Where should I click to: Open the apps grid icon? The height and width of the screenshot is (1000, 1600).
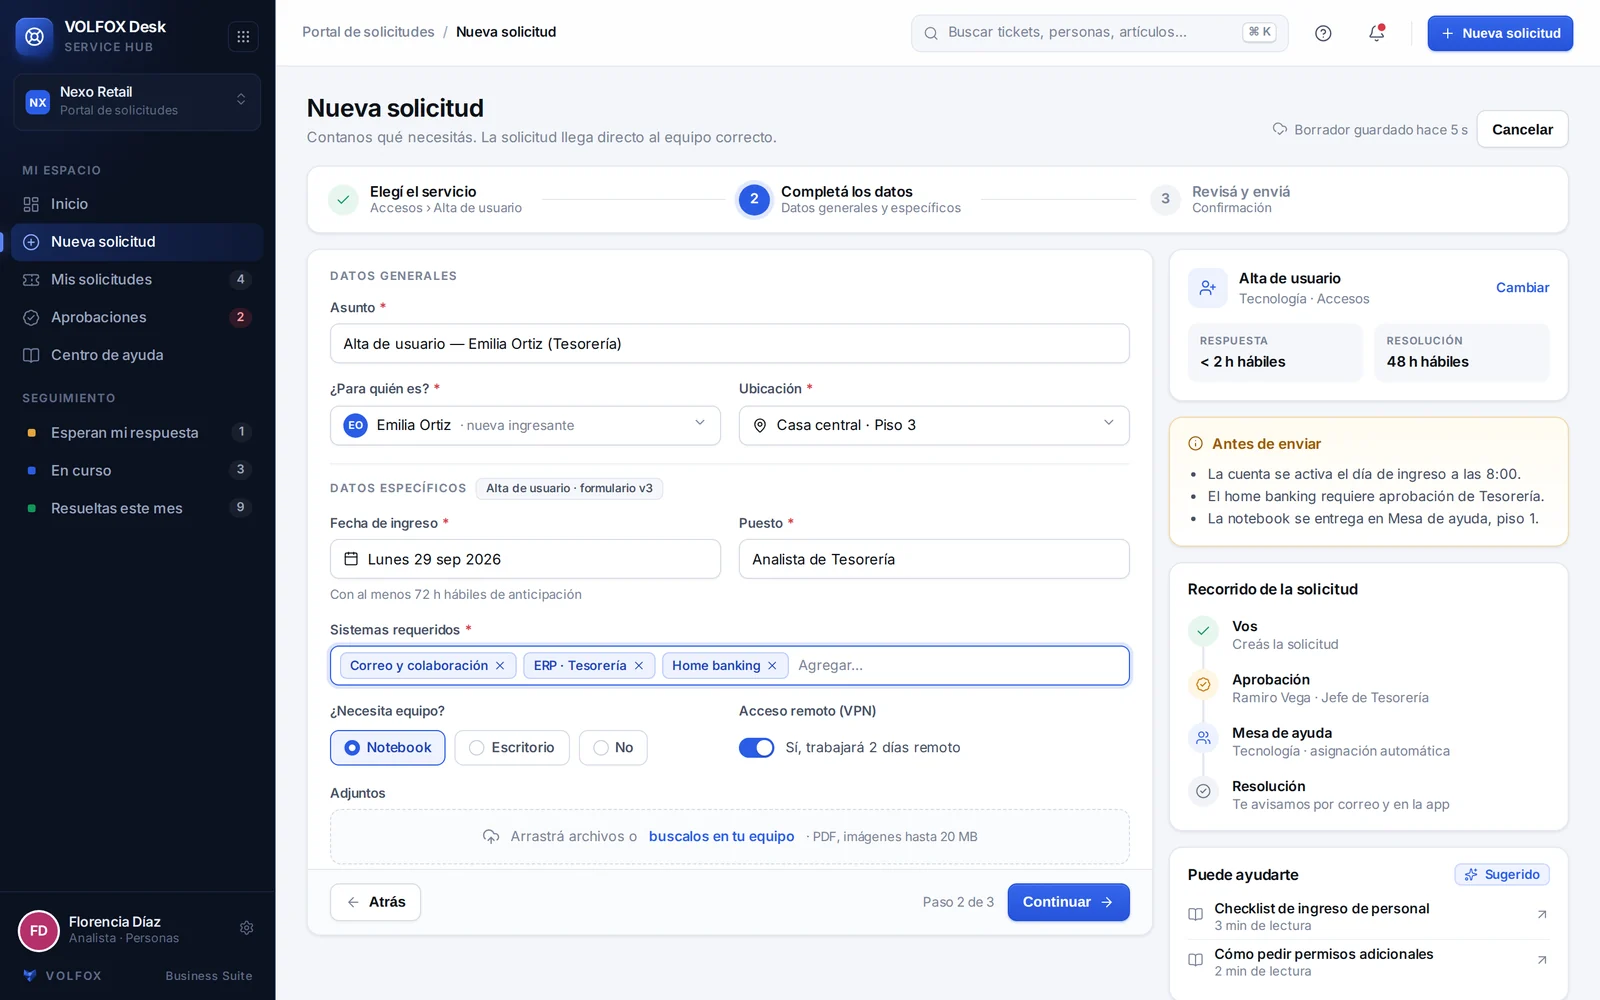click(x=243, y=37)
